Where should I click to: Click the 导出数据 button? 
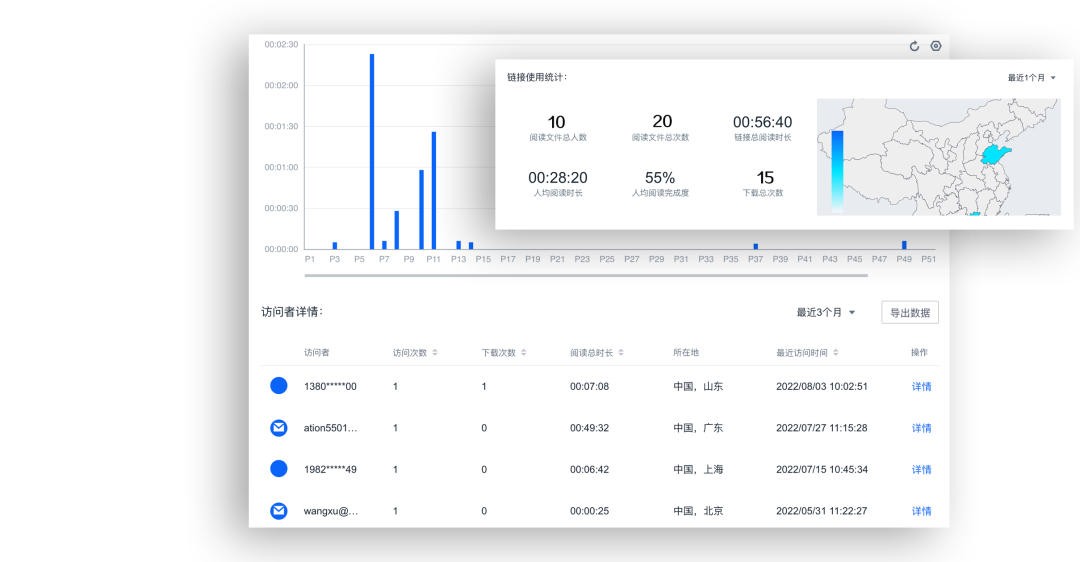click(x=910, y=313)
